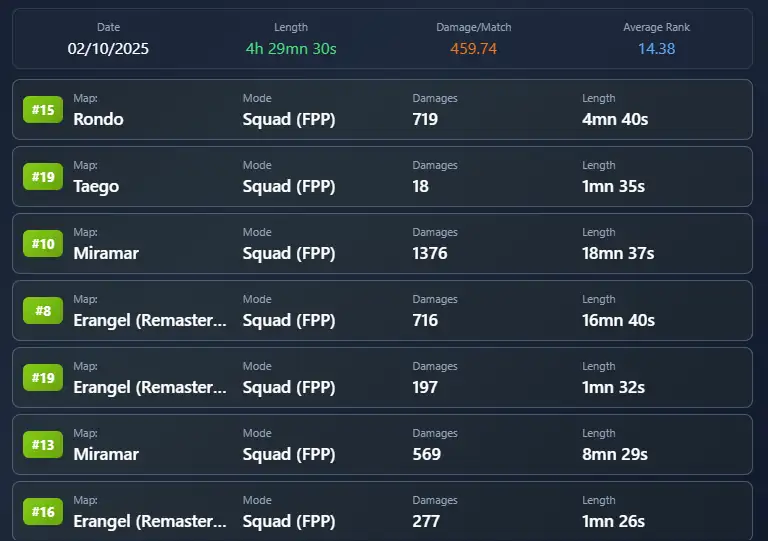Click the 719 damages value
Screen dimensions: 768x541
425,119
